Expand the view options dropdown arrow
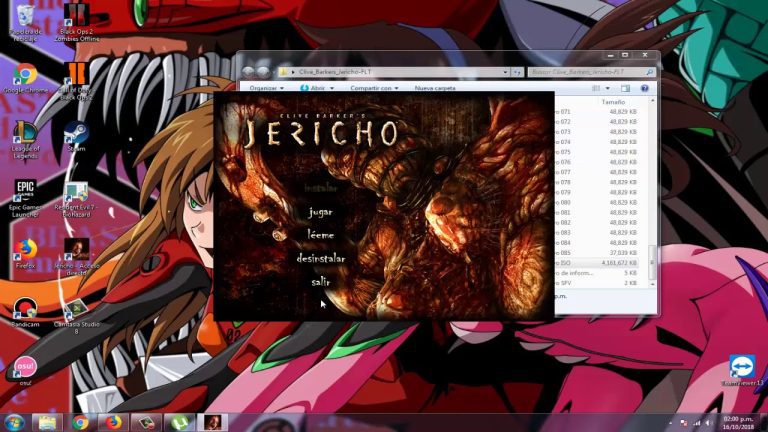 (x=608, y=88)
